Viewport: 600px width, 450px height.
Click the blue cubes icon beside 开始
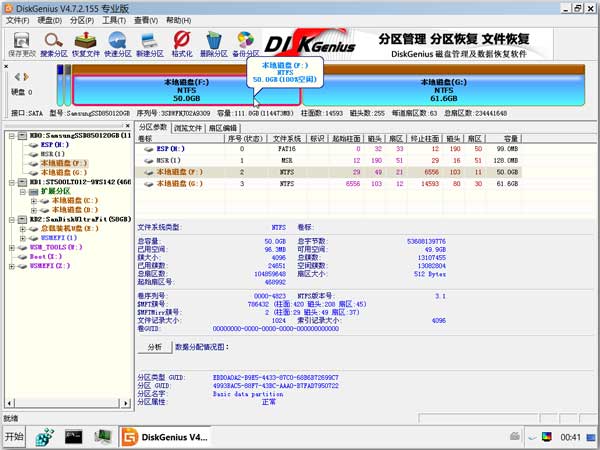pyautogui.click(x=45, y=437)
